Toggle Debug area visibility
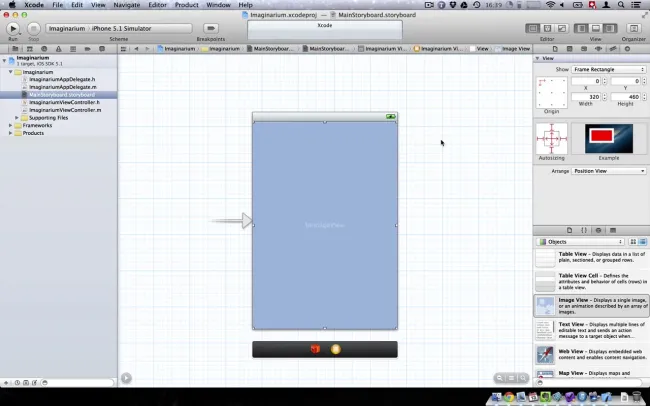This screenshot has height=406, width=650. (x=596, y=28)
